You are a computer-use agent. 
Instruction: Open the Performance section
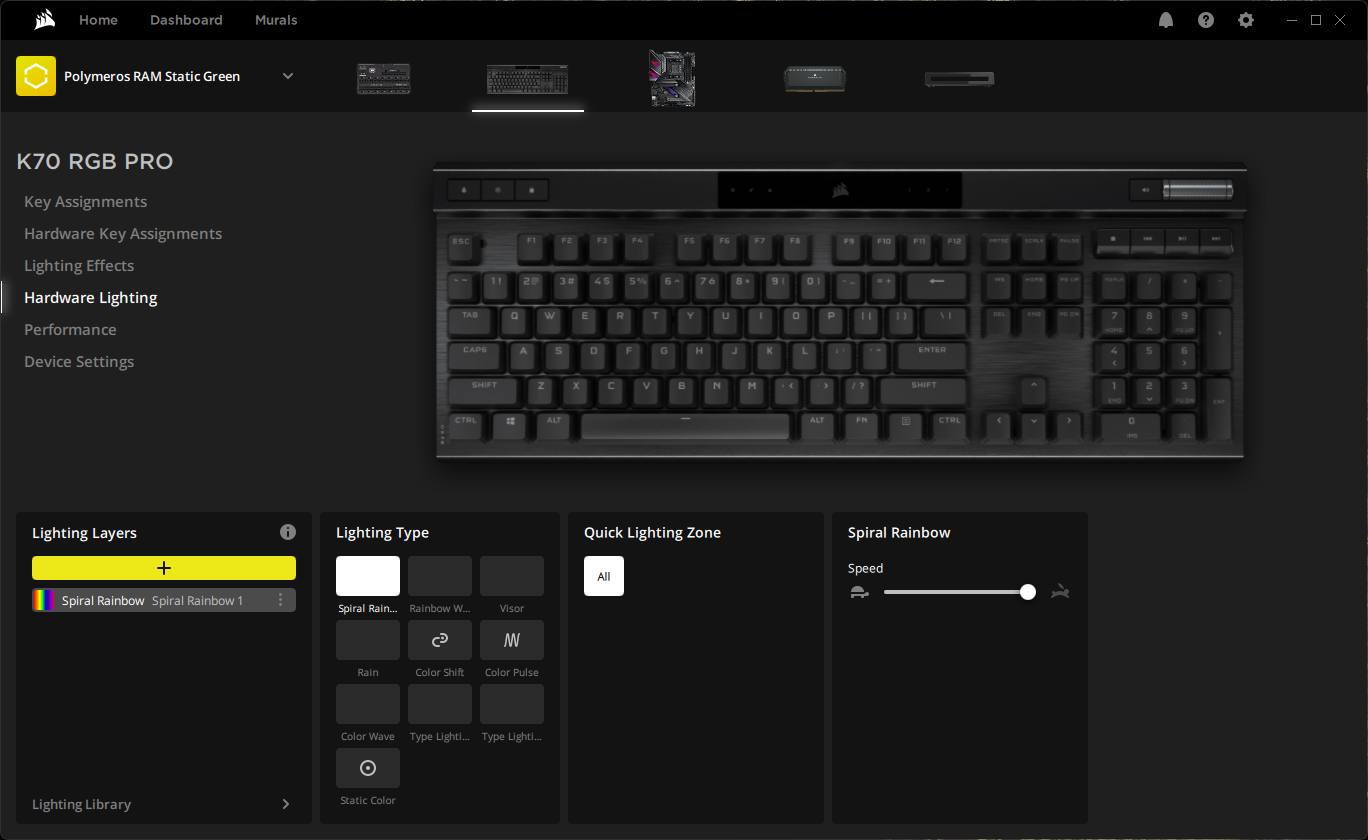(x=70, y=330)
